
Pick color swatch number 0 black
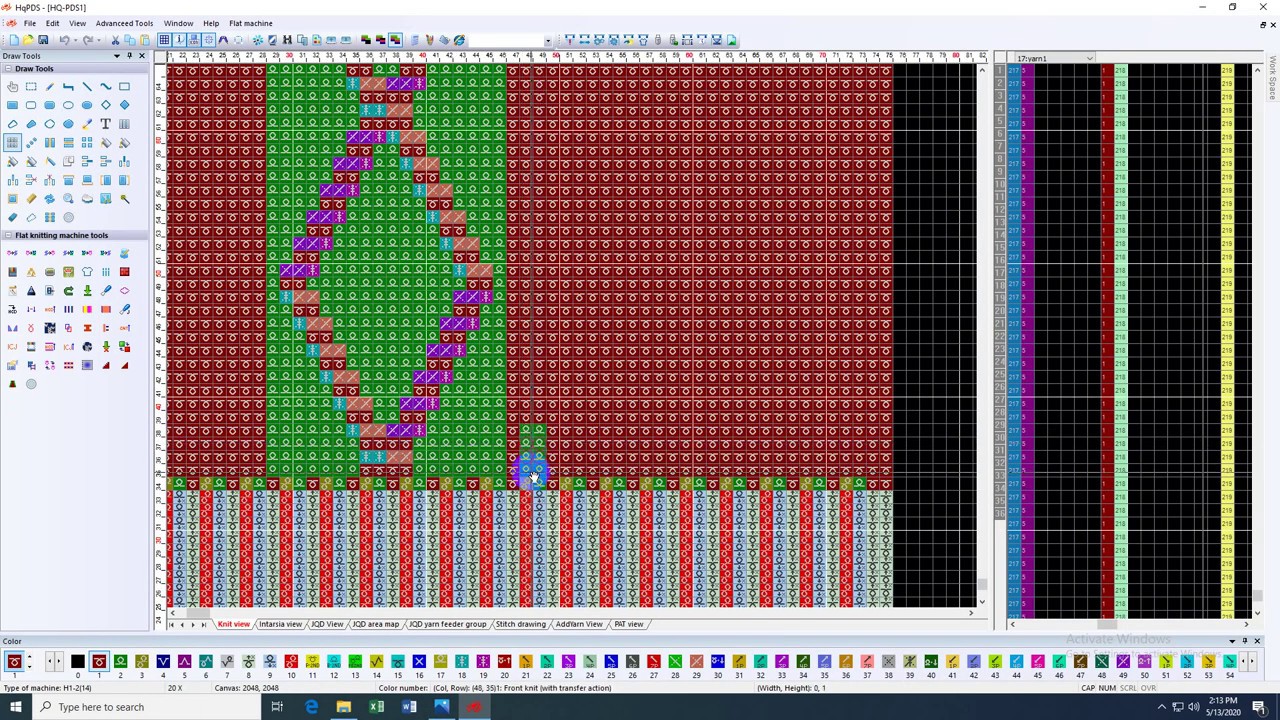tap(77, 661)
